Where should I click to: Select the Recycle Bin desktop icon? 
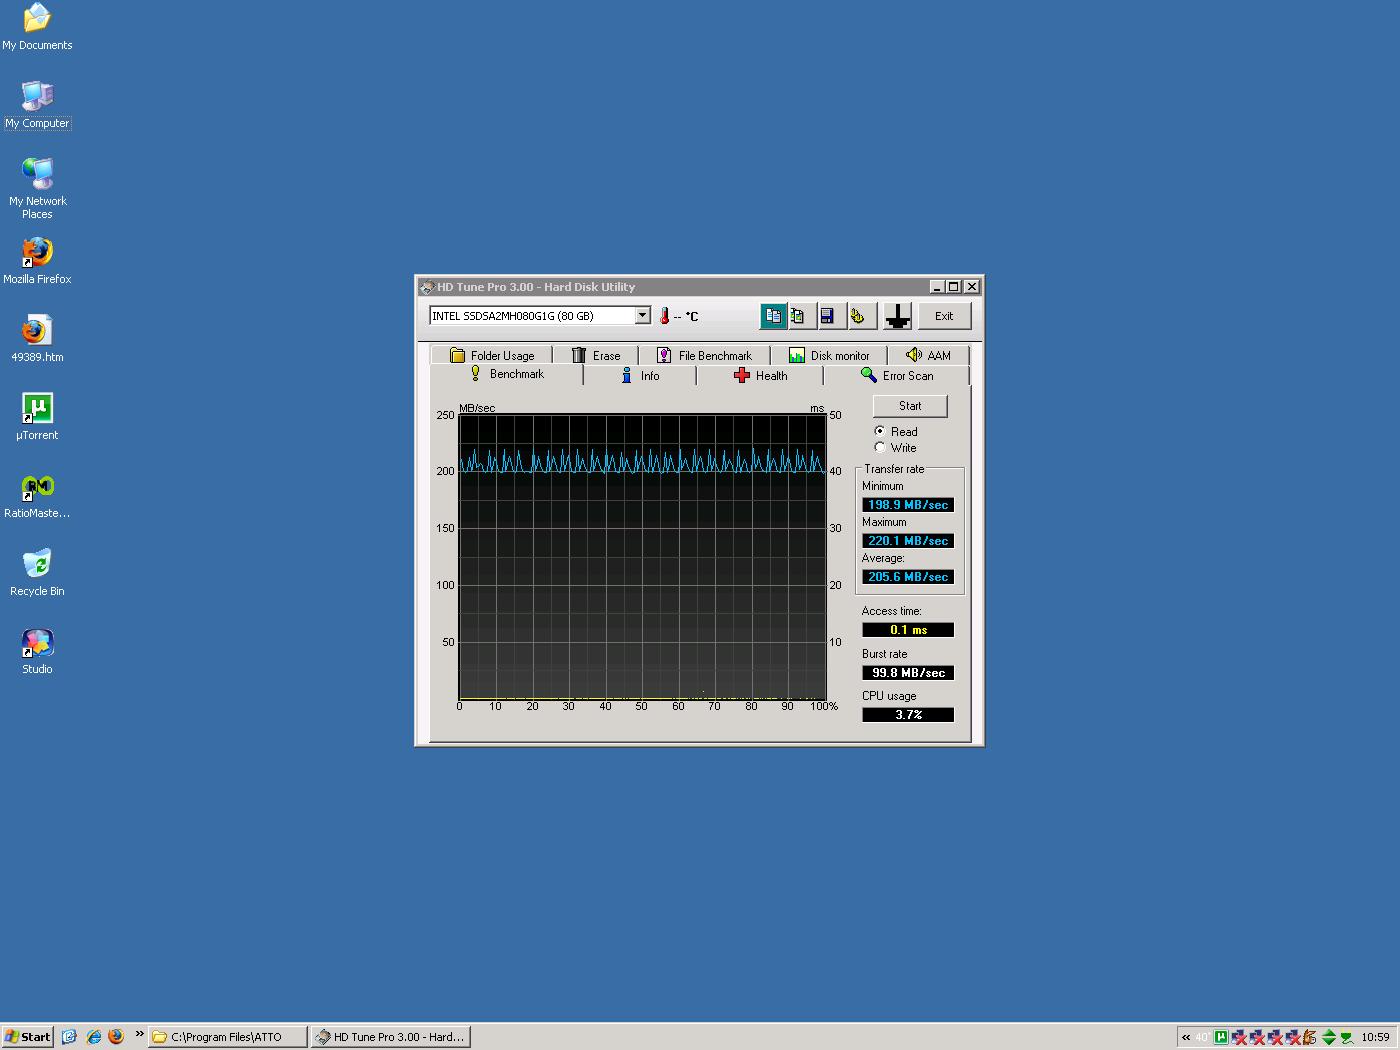[37, 573]
